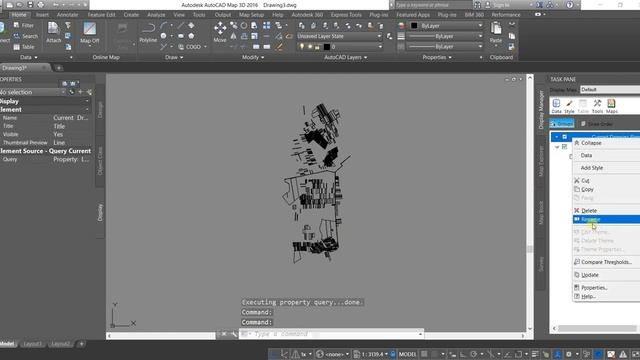This screenshot has height=360, width=640.
Task: Toggle ortho mode in status bar
Action: 463,354
